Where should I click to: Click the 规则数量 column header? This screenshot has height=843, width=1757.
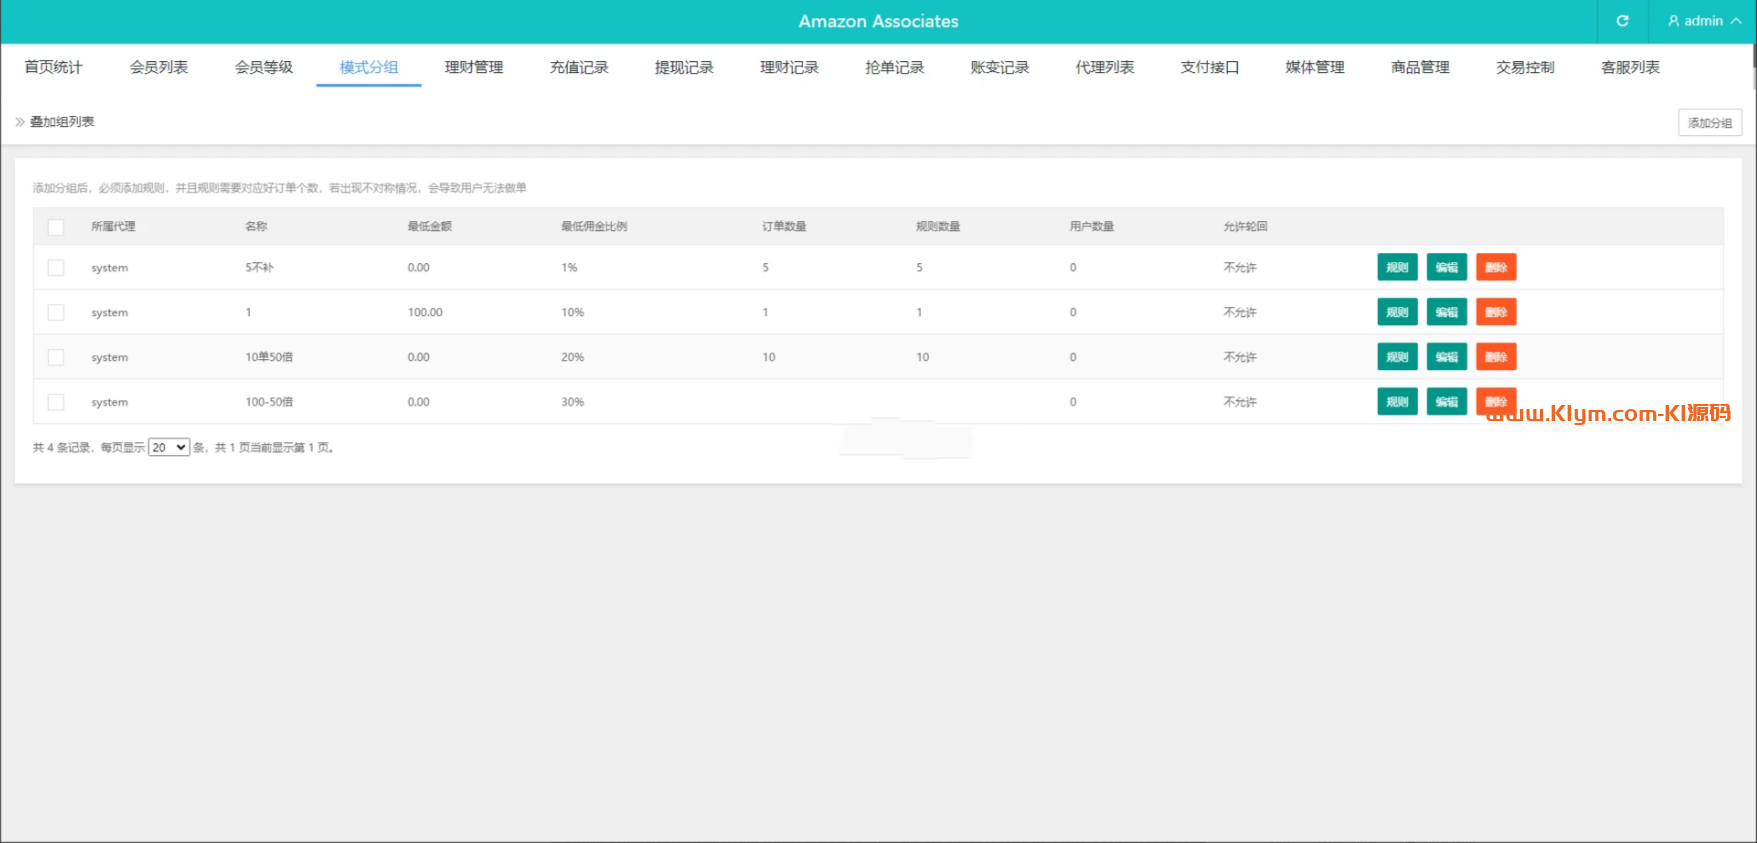click(x=938, y=226)
